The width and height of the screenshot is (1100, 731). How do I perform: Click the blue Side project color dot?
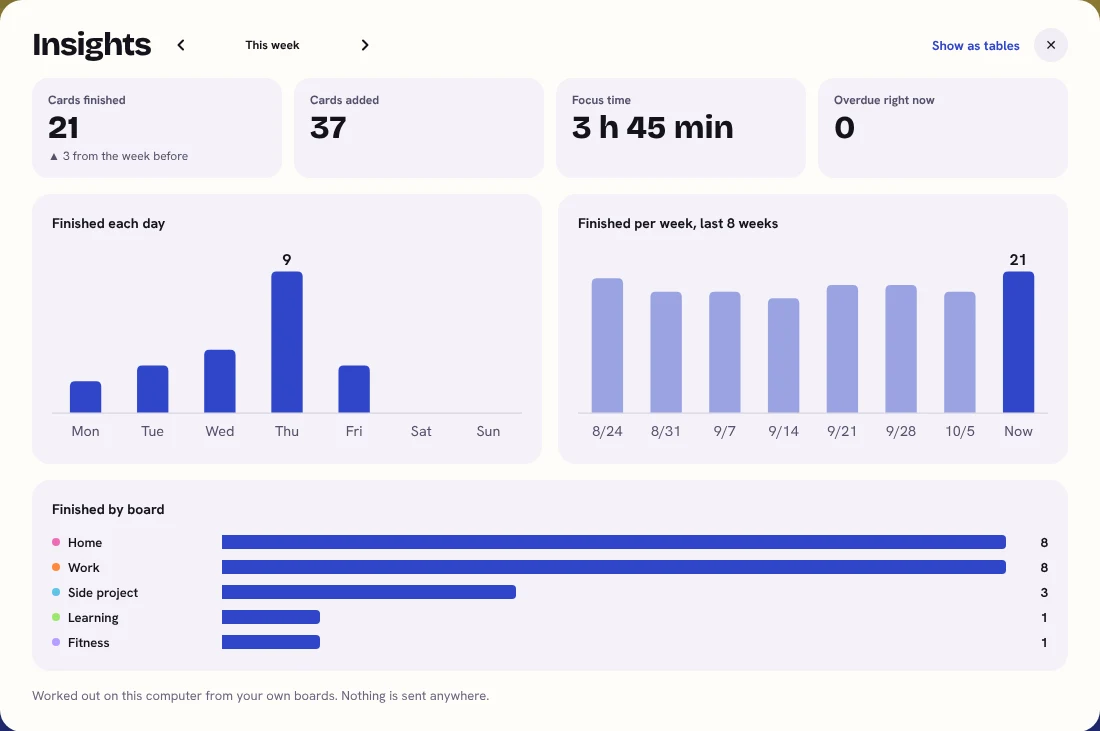[x=56, y=592]
